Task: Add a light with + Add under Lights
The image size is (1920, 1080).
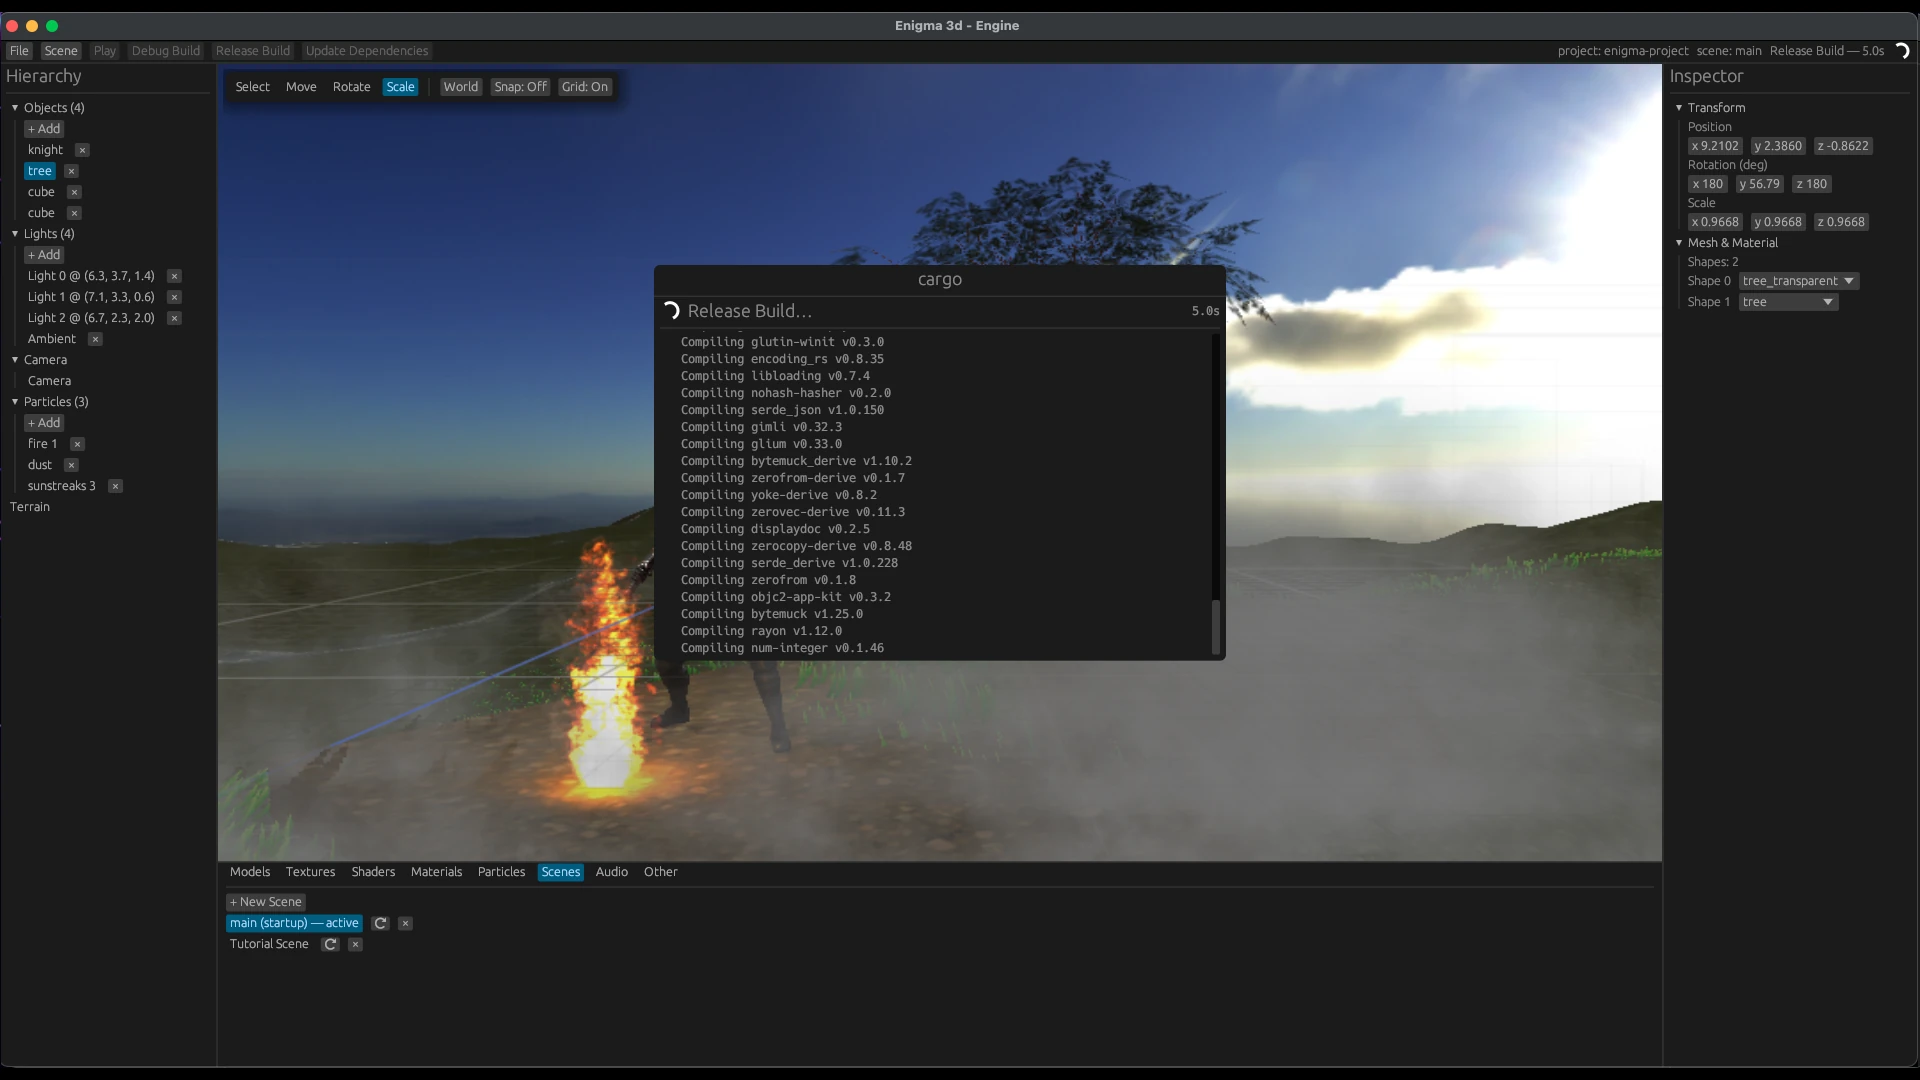Action: click(44, 255)
